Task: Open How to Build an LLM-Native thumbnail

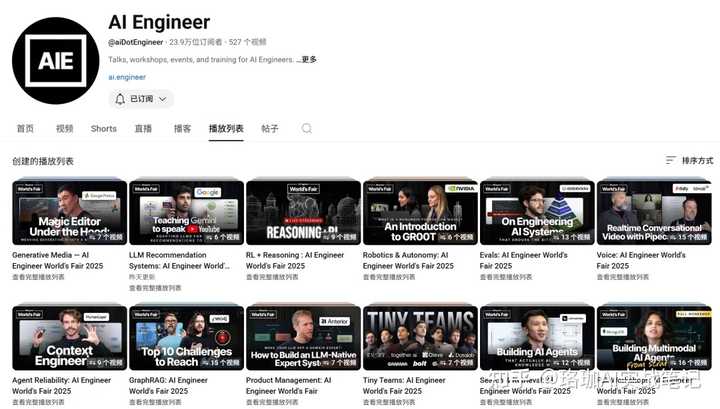Action: pyautogui.click(x=304, y=338)
